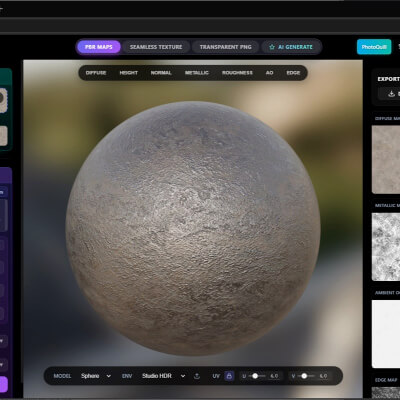
Task: Adjust the U tiling slider
Action: tap(257, 376)
